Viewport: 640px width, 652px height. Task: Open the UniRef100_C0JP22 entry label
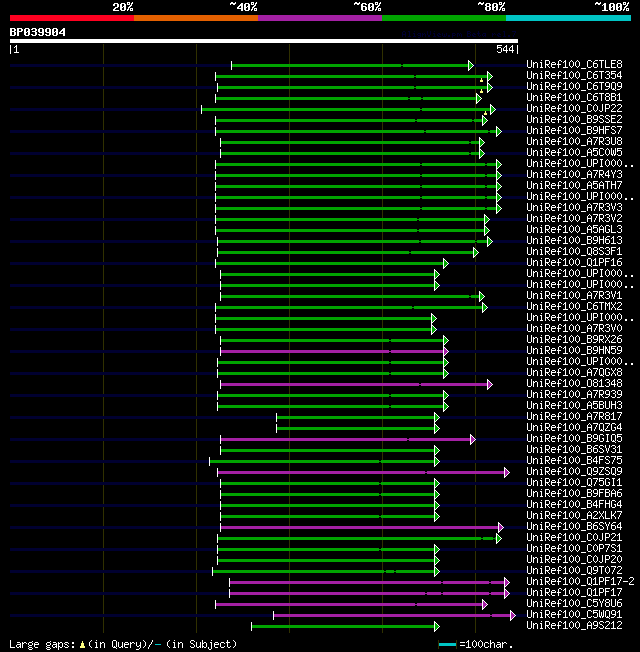pyautogui.click(x=574, y=108)
